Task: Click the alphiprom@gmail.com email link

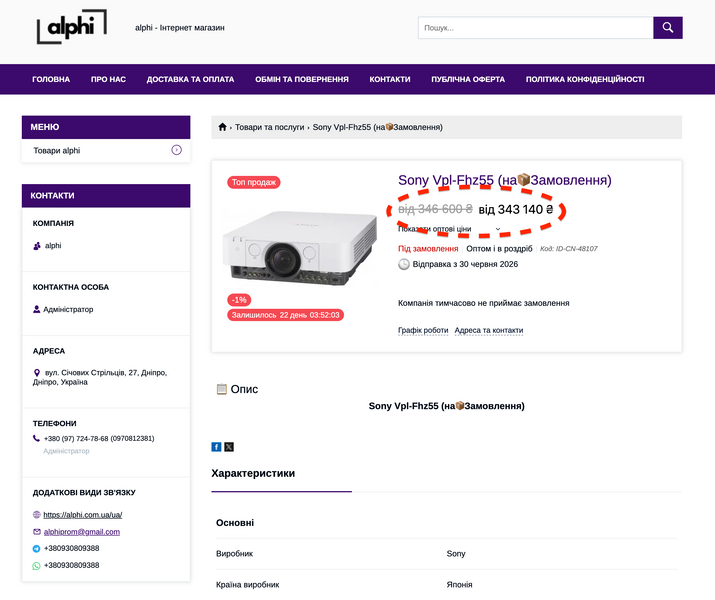Action: pos(82,532)
